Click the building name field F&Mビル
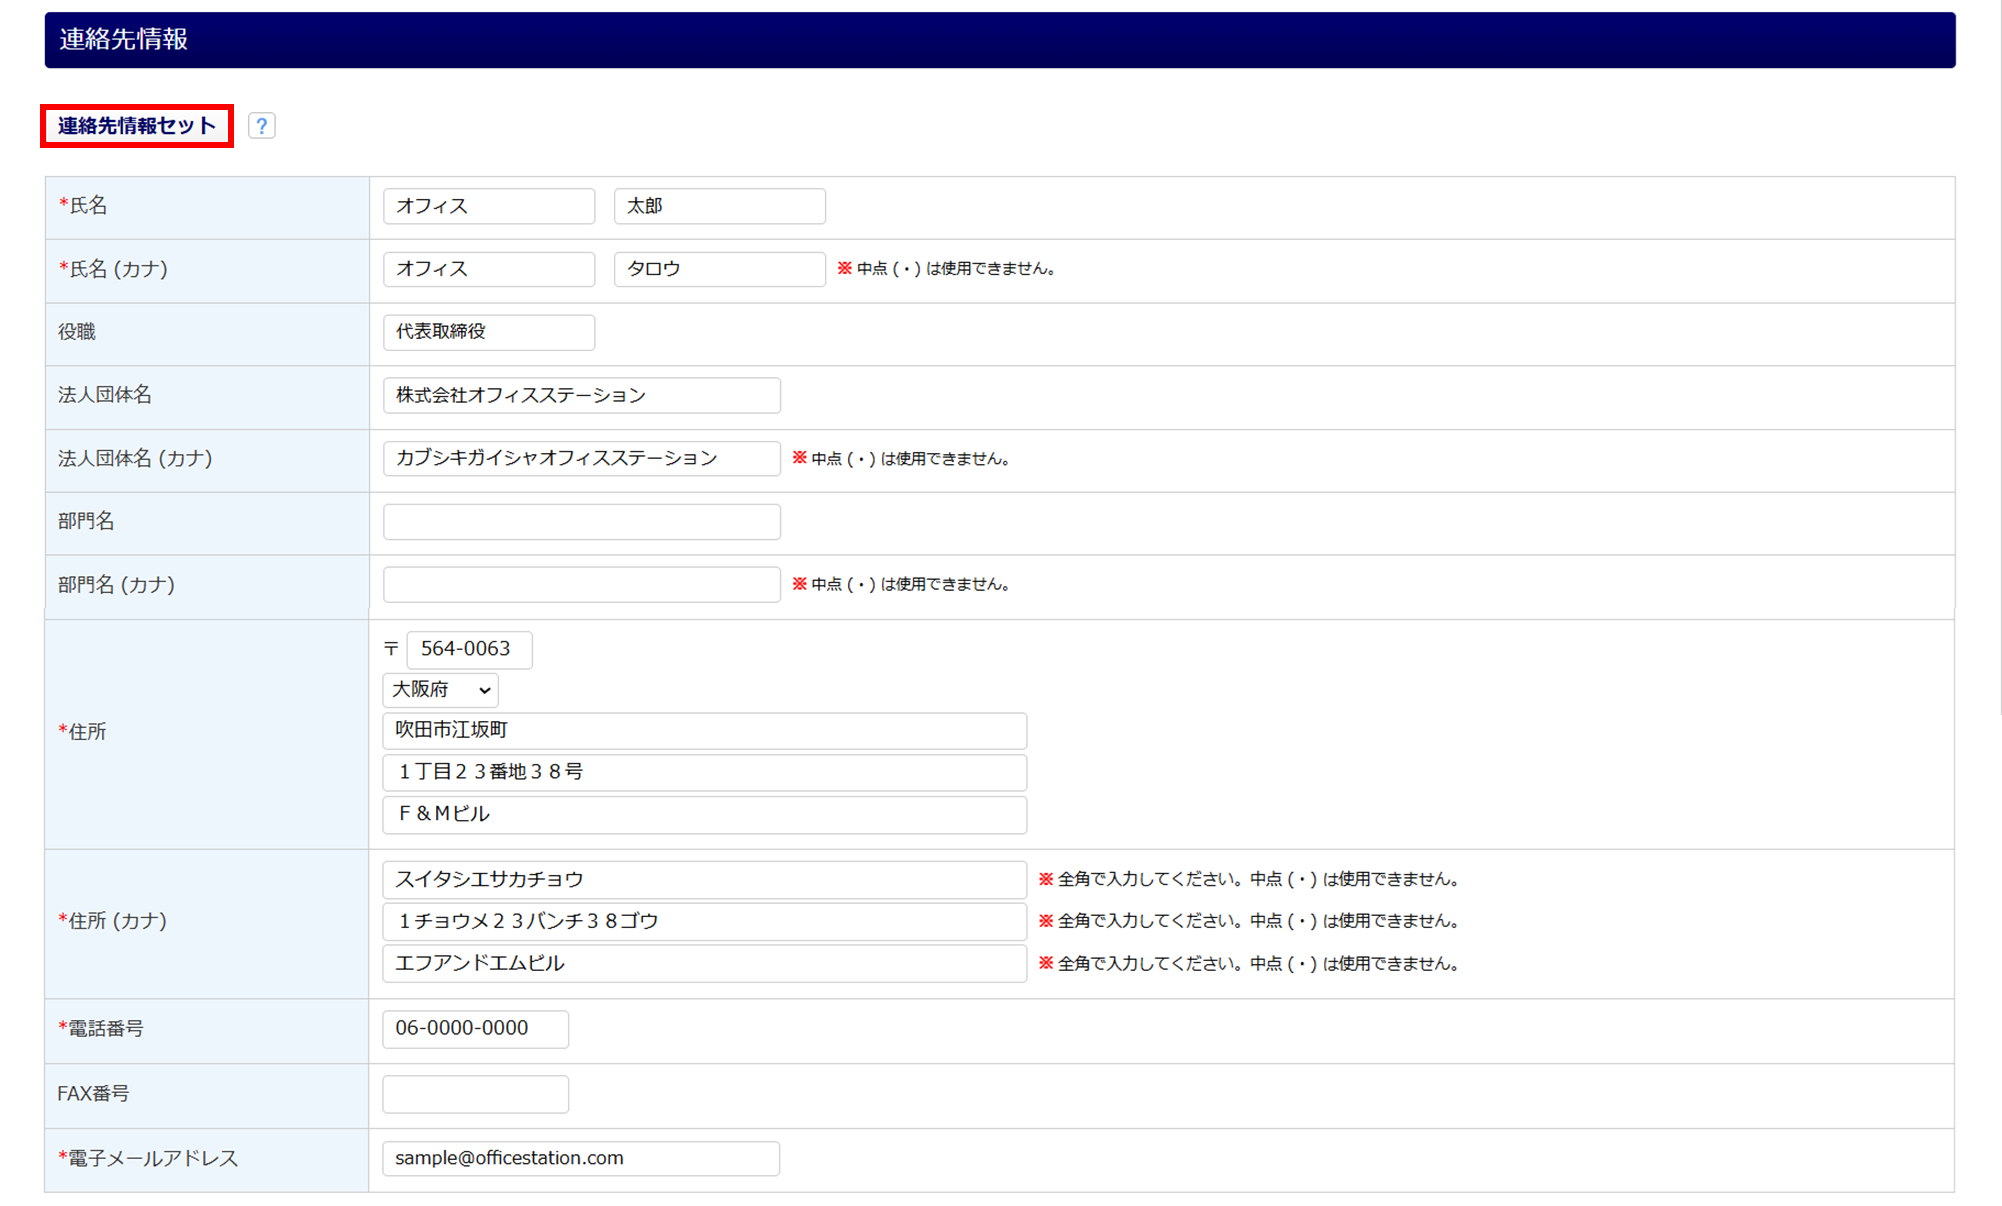Screen dimensions: 2002x1206 point(704,814)
